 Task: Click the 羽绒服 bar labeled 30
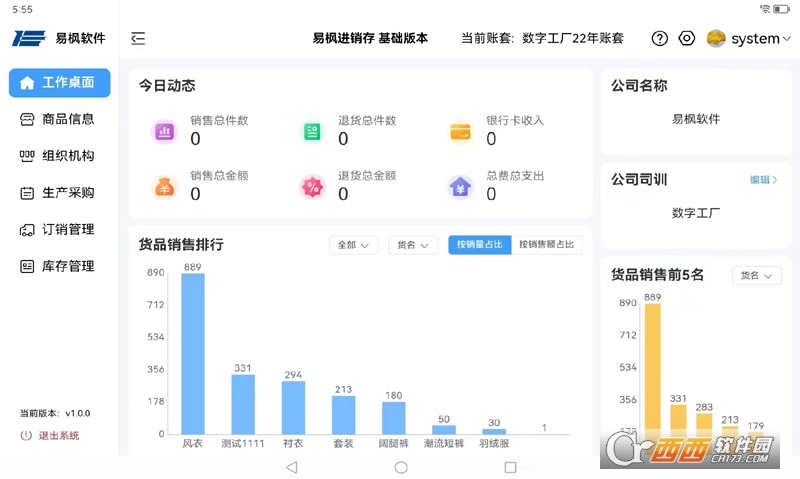click(494, 432)
